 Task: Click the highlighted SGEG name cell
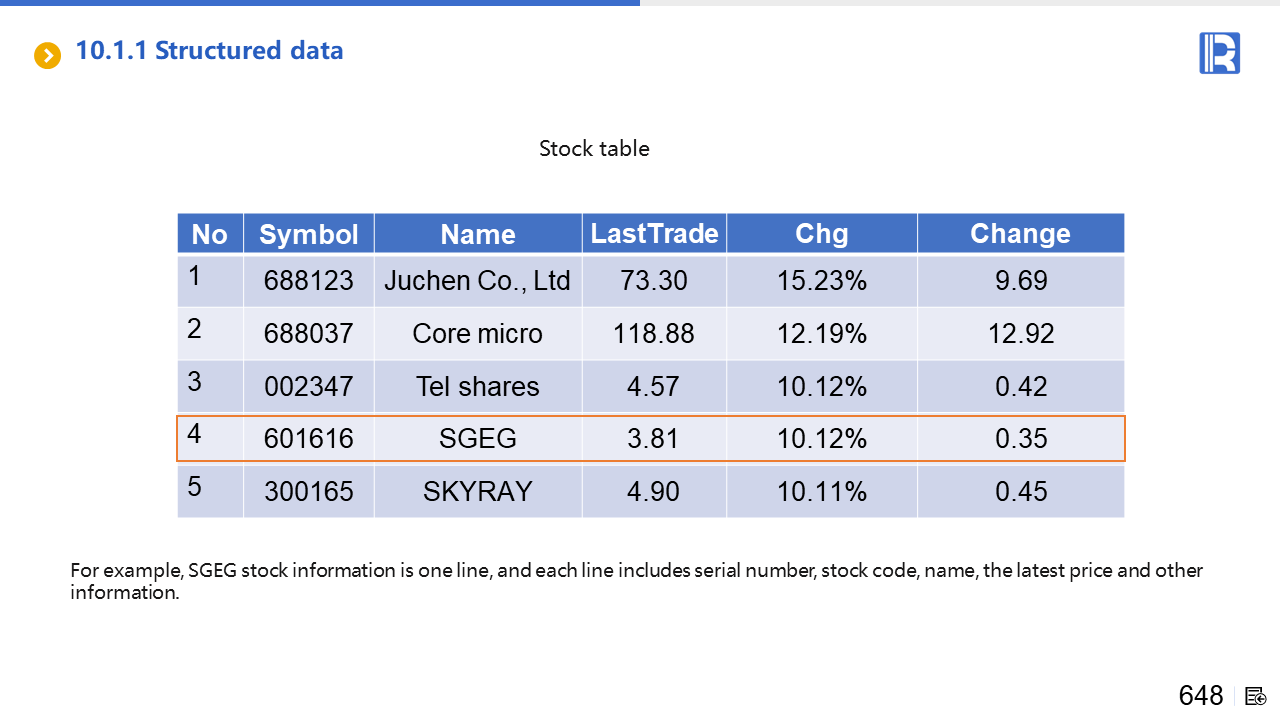tap(477, 439)
